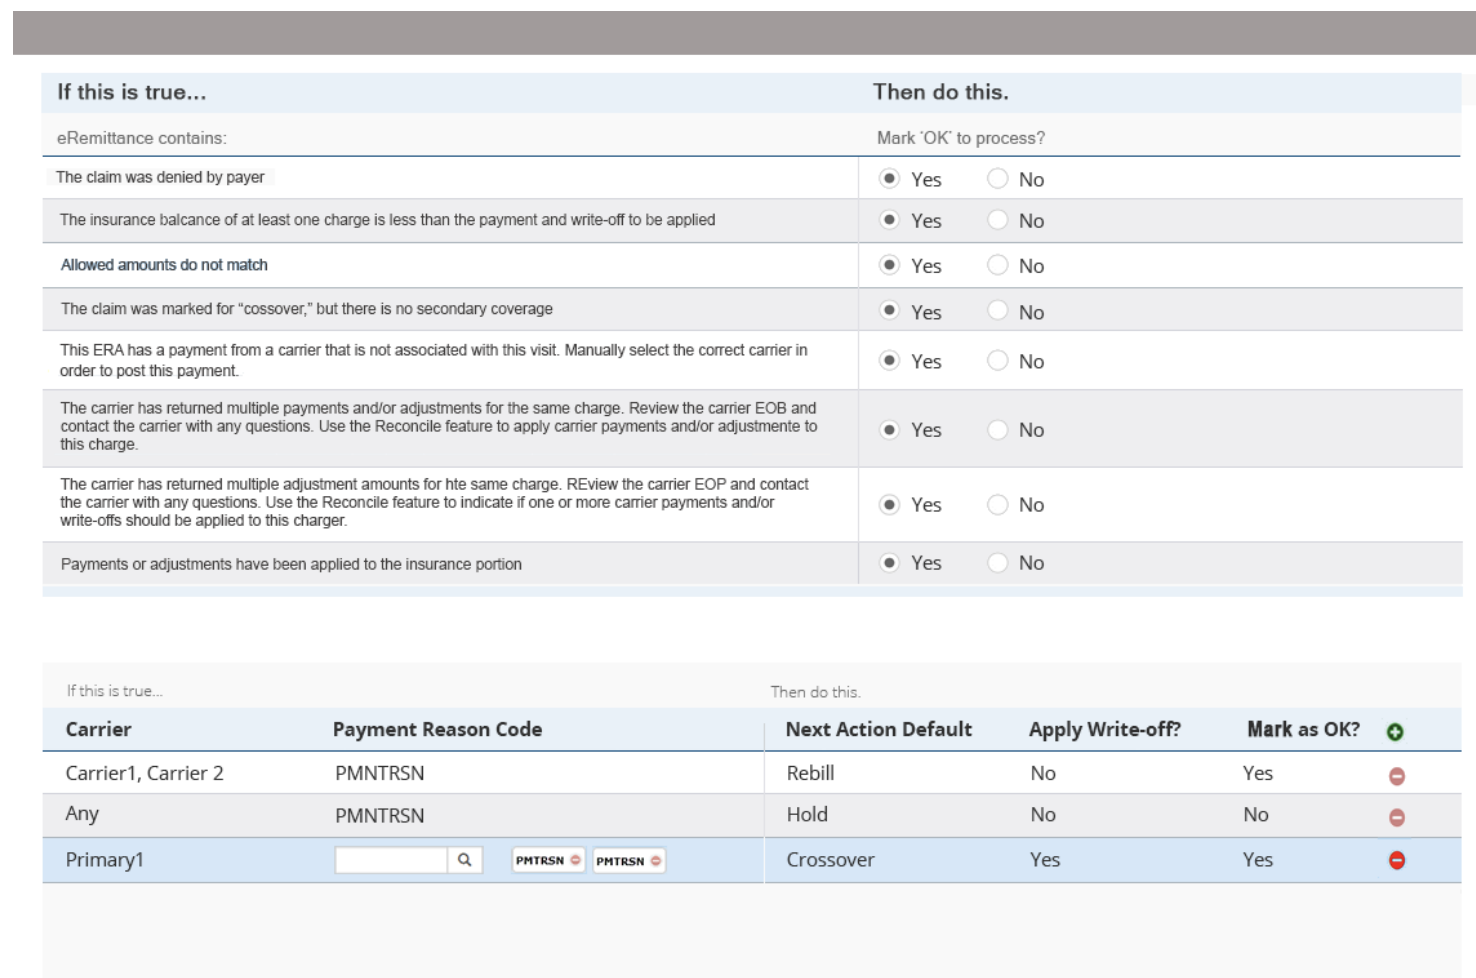Set No for payments applied to insurance portion
Screen dimensions: 1476x978
[998, 563]
